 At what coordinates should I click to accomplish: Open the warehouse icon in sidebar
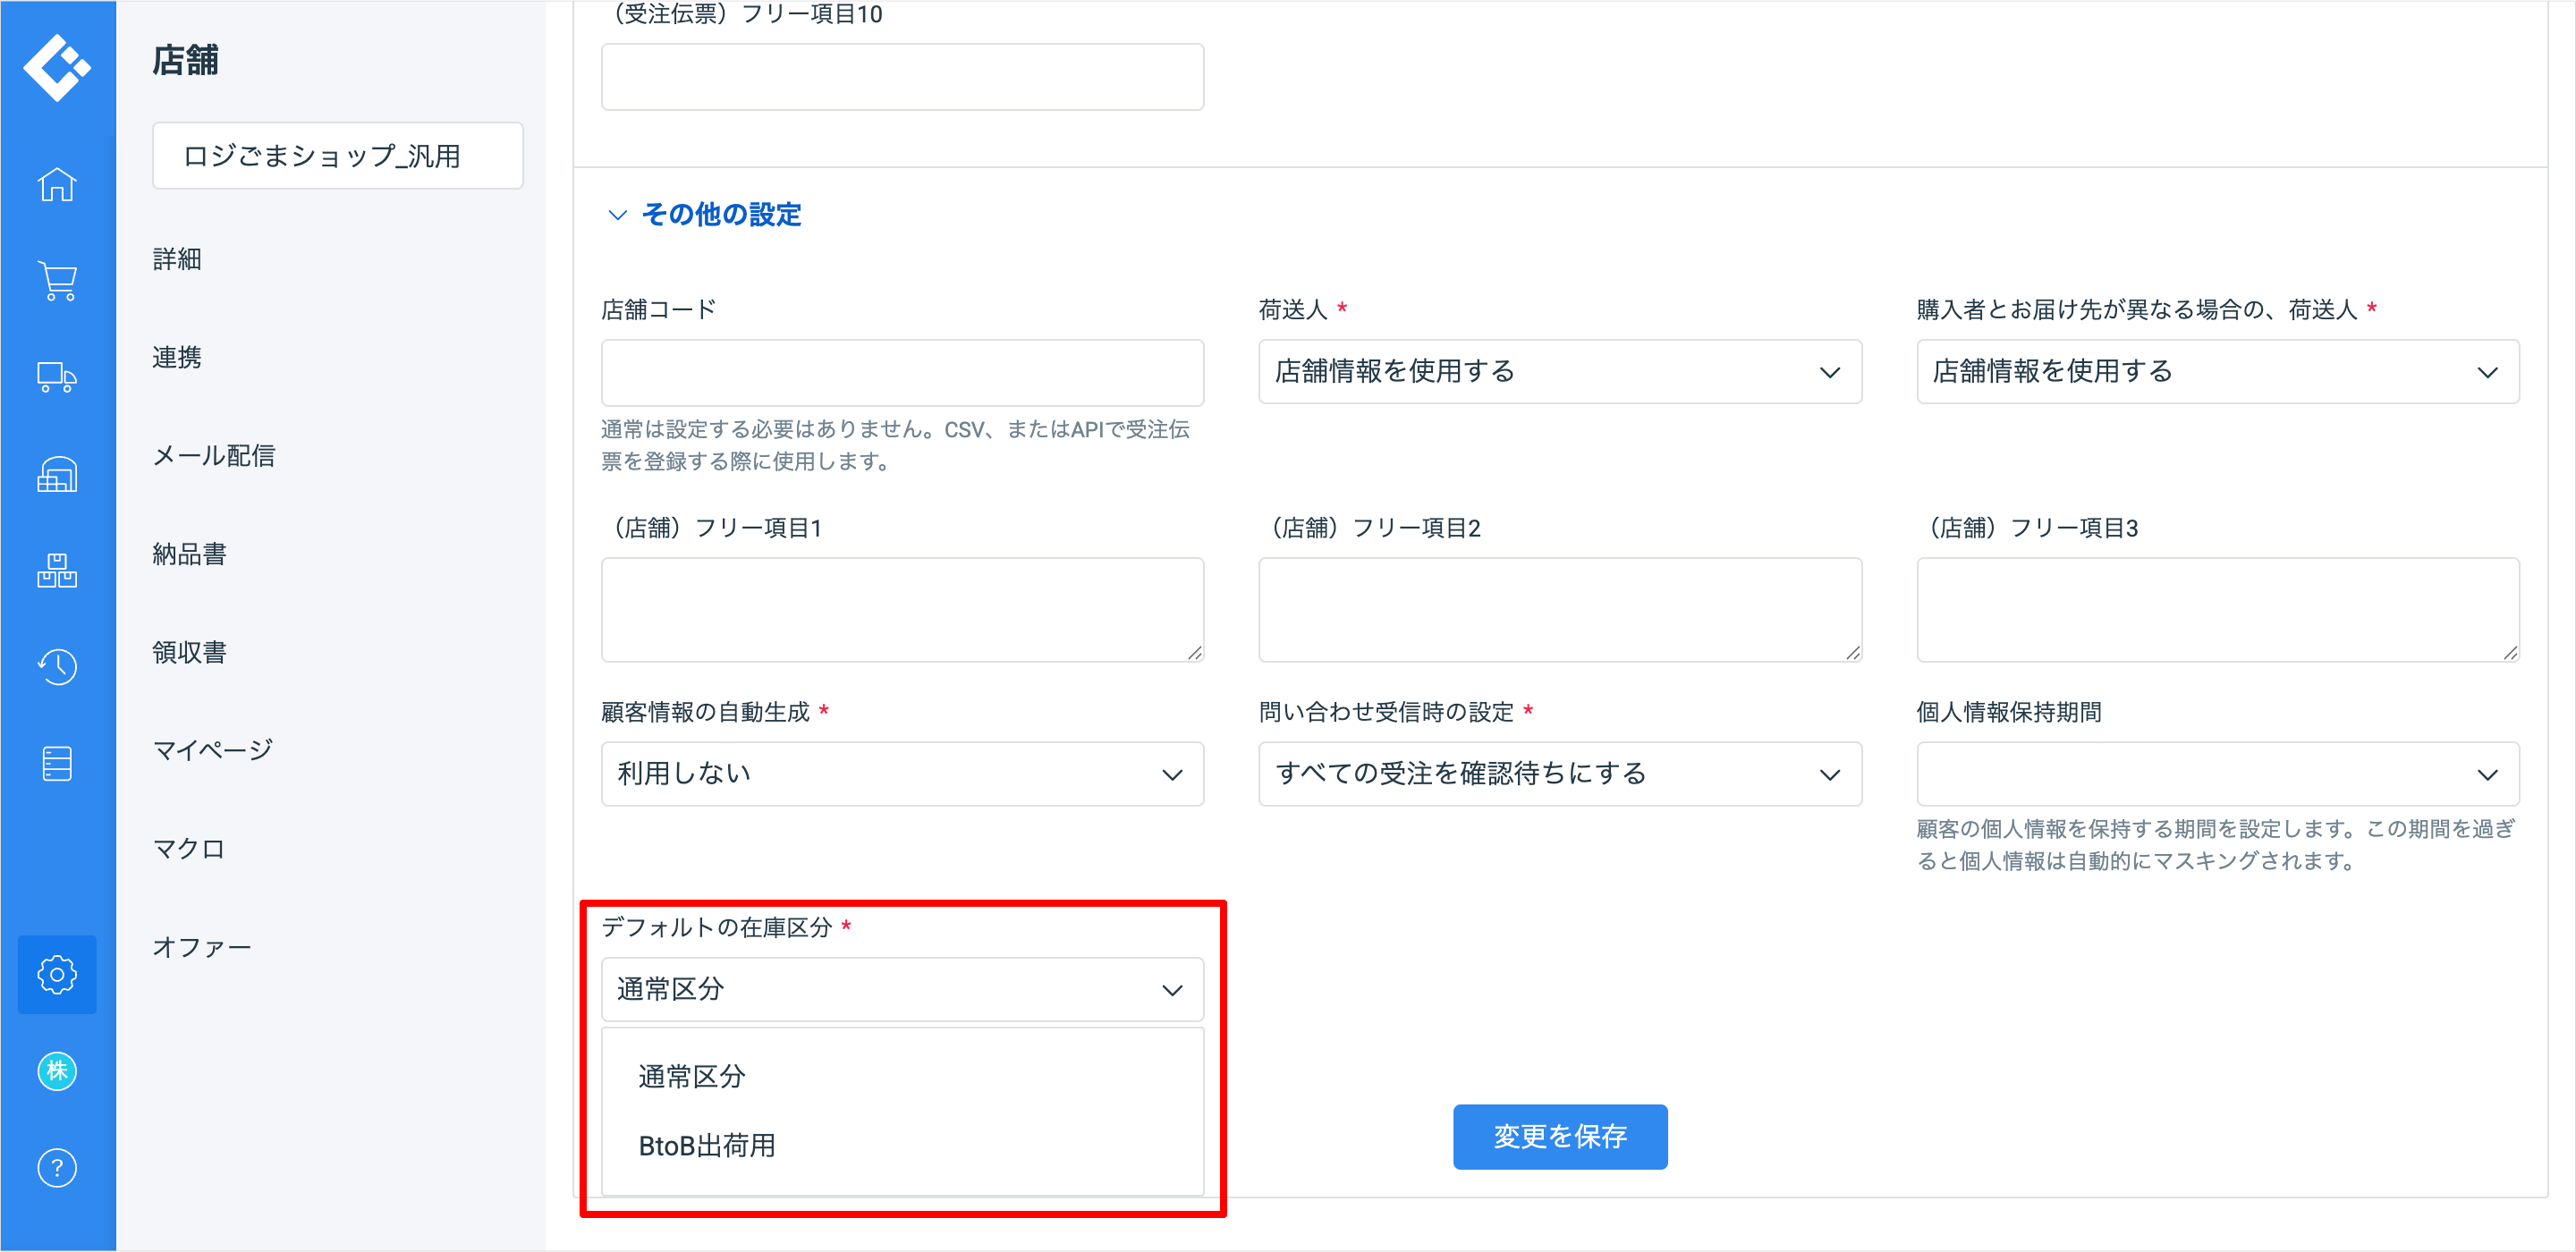click(57, 474)
